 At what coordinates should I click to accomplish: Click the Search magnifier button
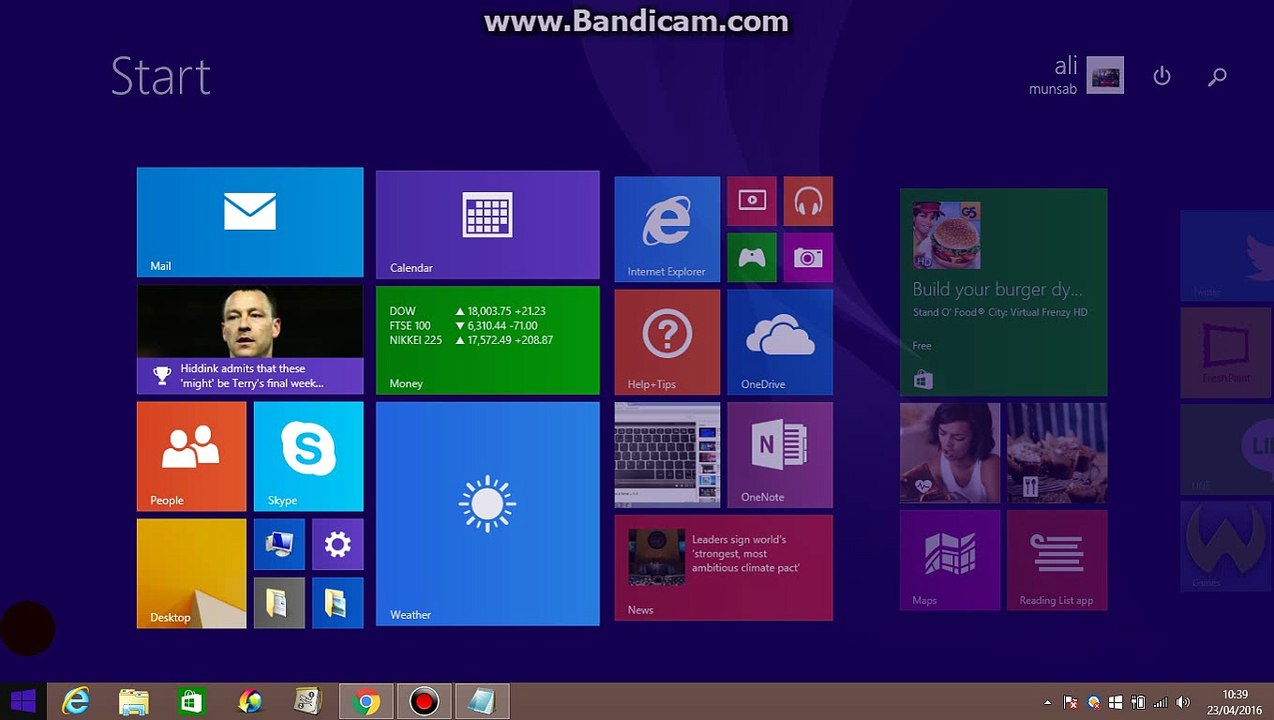click(x=1217, y=76)
